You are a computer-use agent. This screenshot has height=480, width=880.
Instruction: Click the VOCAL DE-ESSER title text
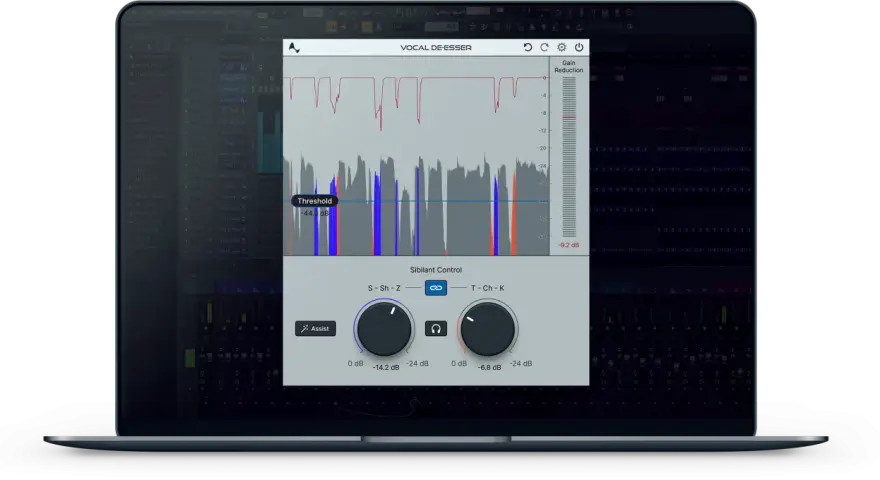point(436,48)
